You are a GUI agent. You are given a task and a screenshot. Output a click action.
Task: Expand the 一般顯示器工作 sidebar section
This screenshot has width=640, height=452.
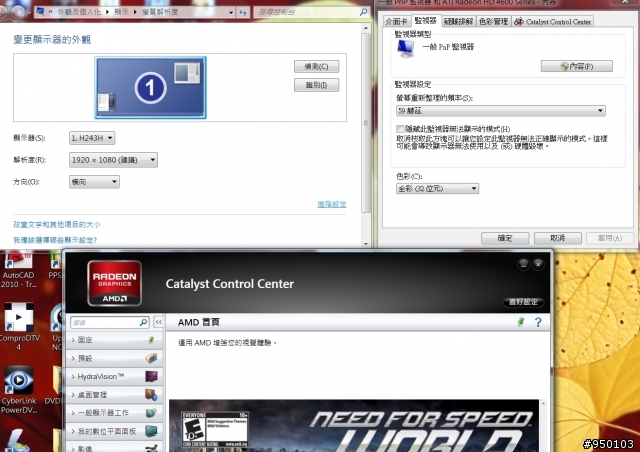[x=113, y=413]
